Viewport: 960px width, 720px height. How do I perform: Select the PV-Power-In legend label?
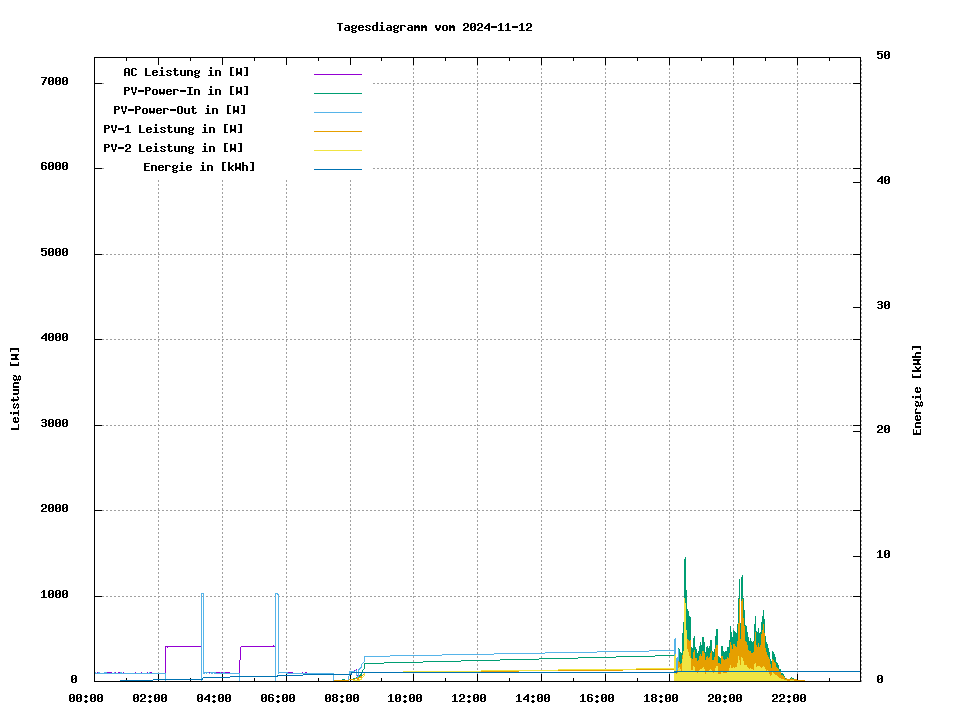click(x=186, y=91)
